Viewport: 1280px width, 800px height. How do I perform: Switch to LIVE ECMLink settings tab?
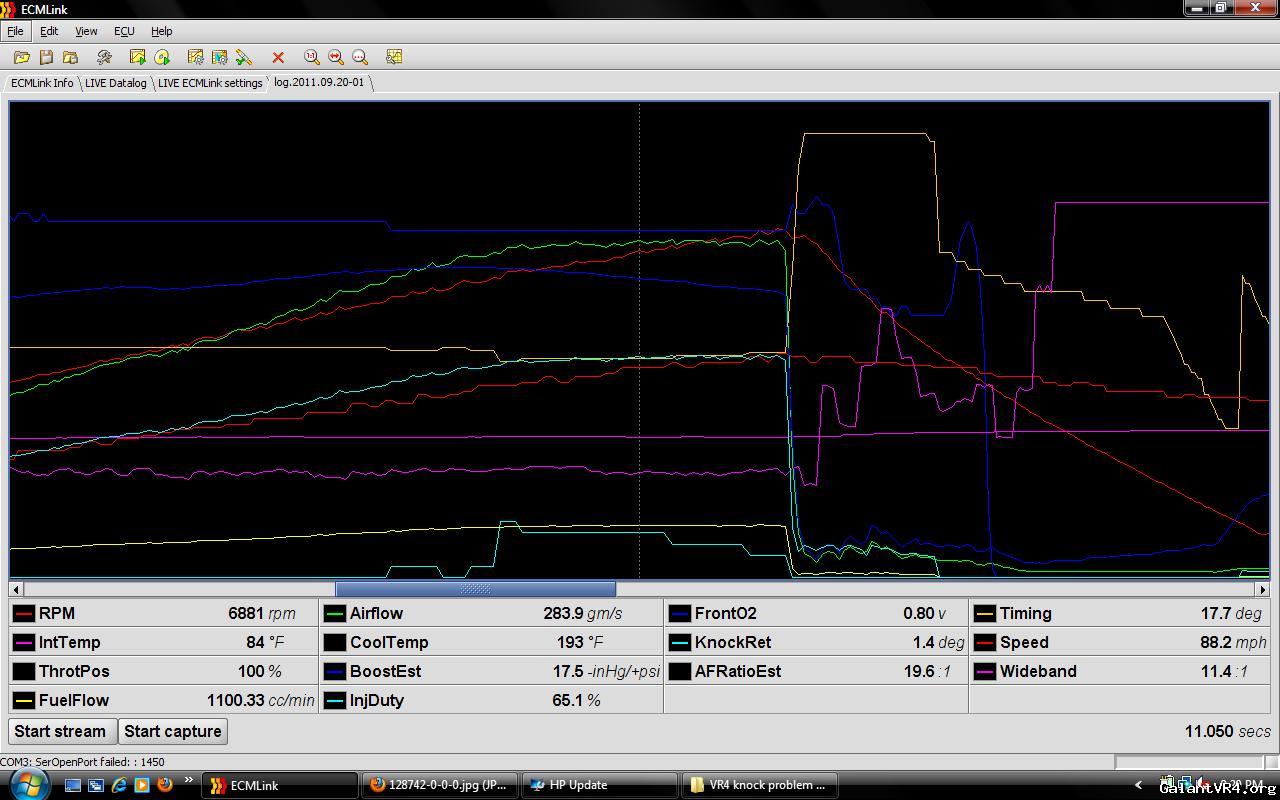click(210, 83)
